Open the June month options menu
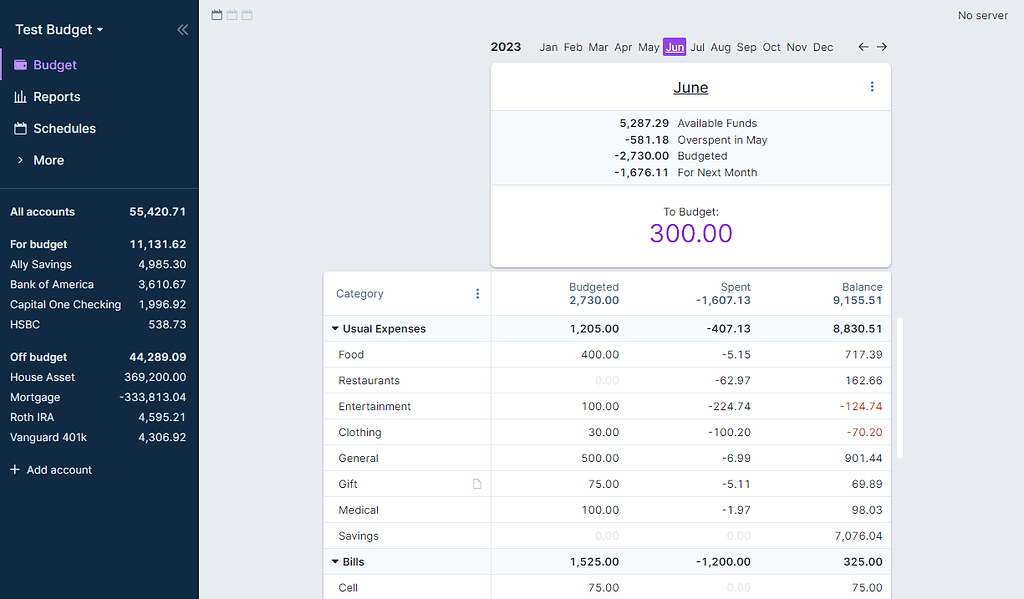 click(872, 86)
